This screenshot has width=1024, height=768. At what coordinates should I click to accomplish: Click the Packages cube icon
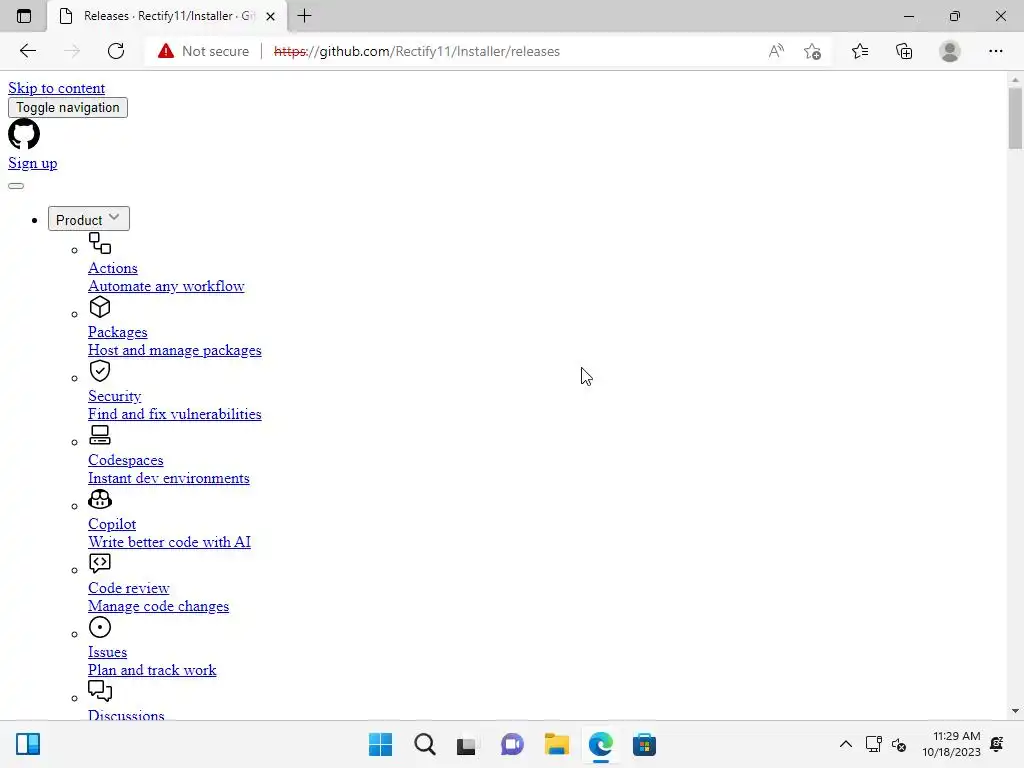pos(100,307)
